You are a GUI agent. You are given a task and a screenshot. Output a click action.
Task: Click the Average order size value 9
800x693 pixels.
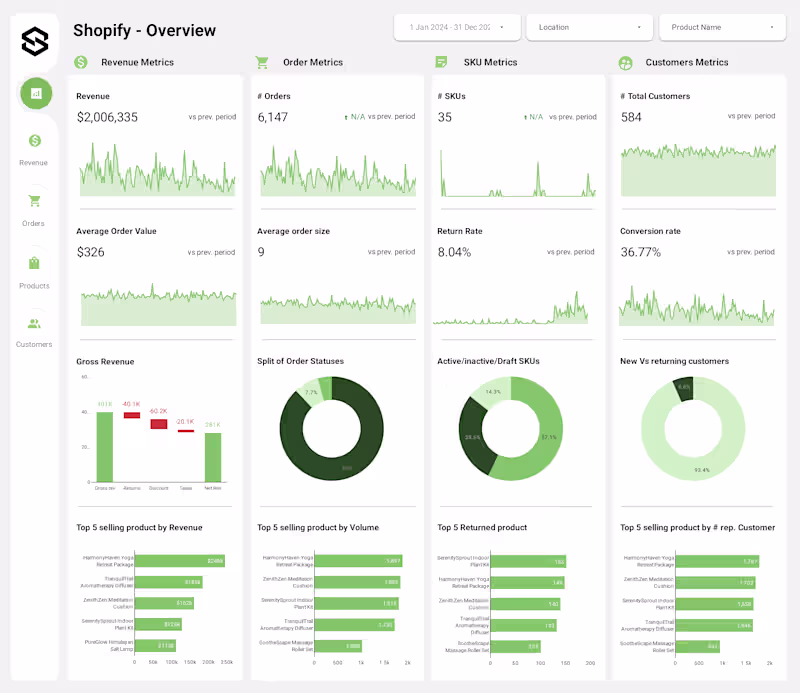click(261, 252)
